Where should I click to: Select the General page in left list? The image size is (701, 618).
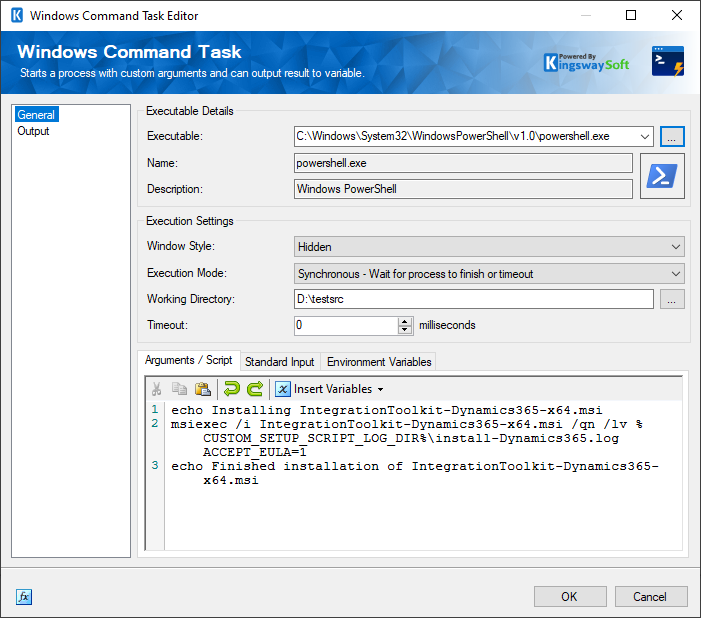[x=36, y=115]
